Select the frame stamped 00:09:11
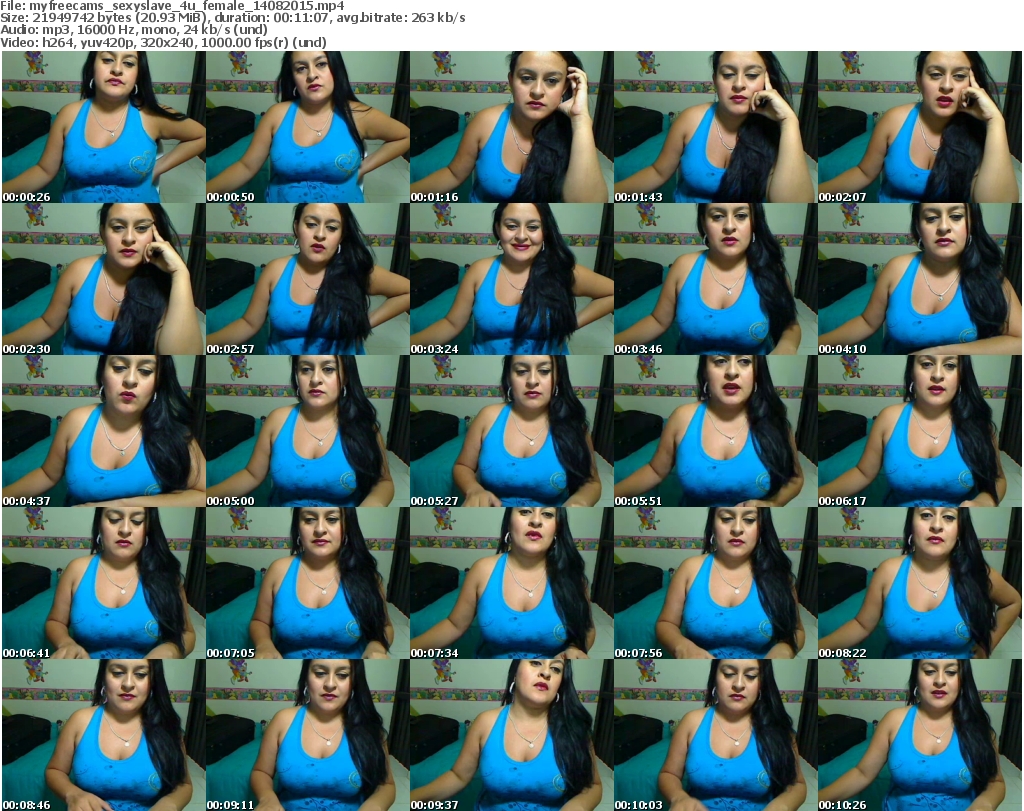This screenshot has height=811, width=1024. click(x=308, y=735)
